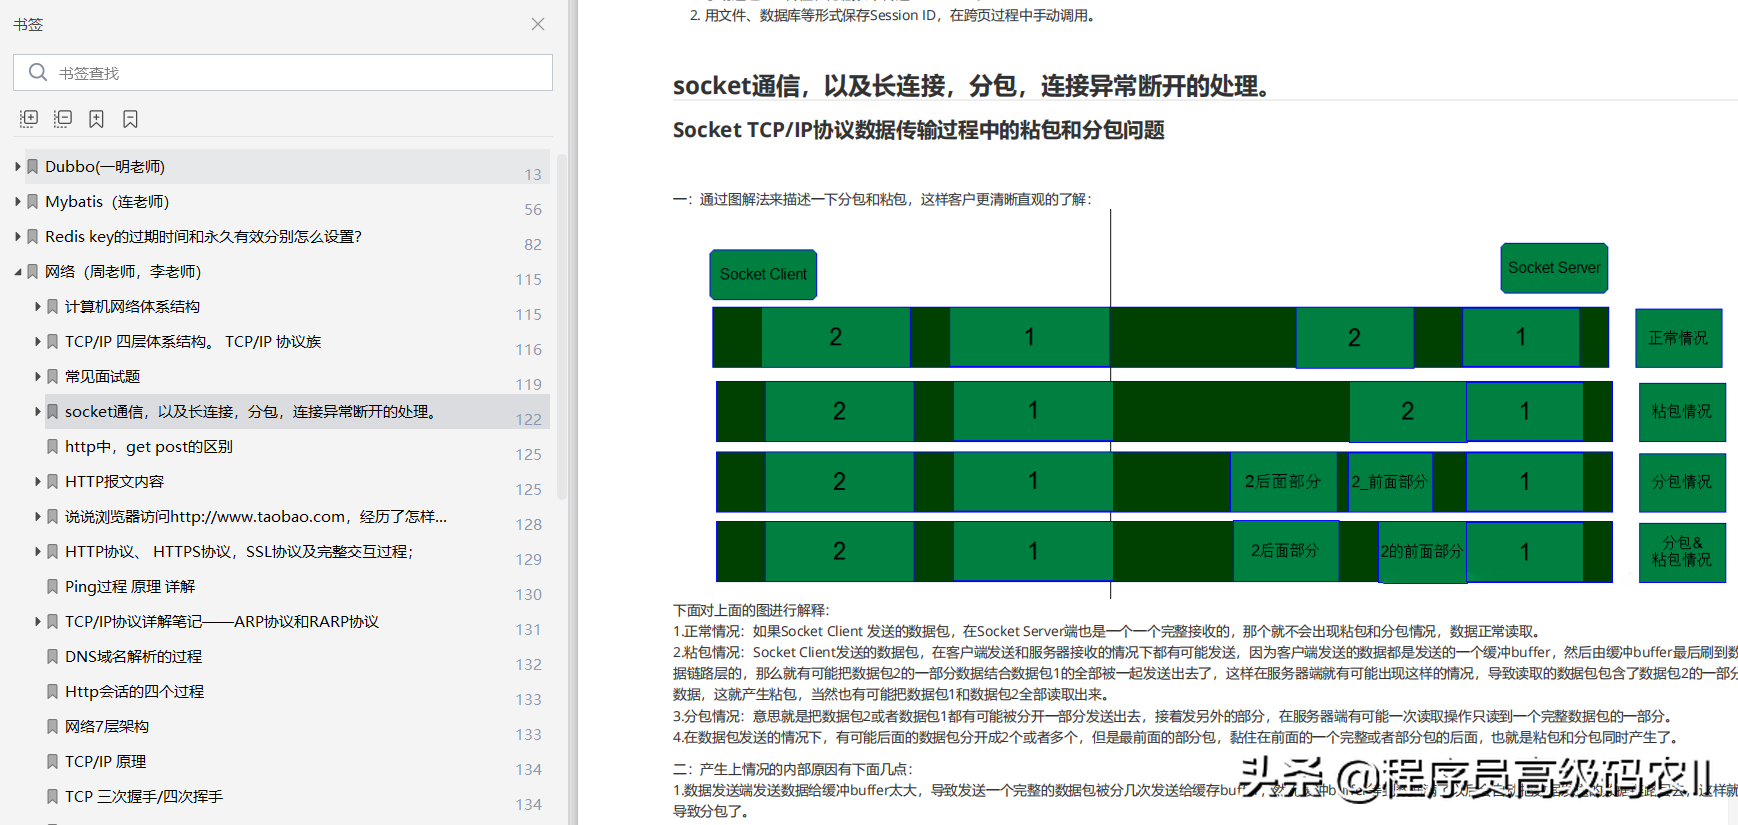Jump to 计算机网络体系结构 section
Screen dimensions: 1738x825
[132, 306]
